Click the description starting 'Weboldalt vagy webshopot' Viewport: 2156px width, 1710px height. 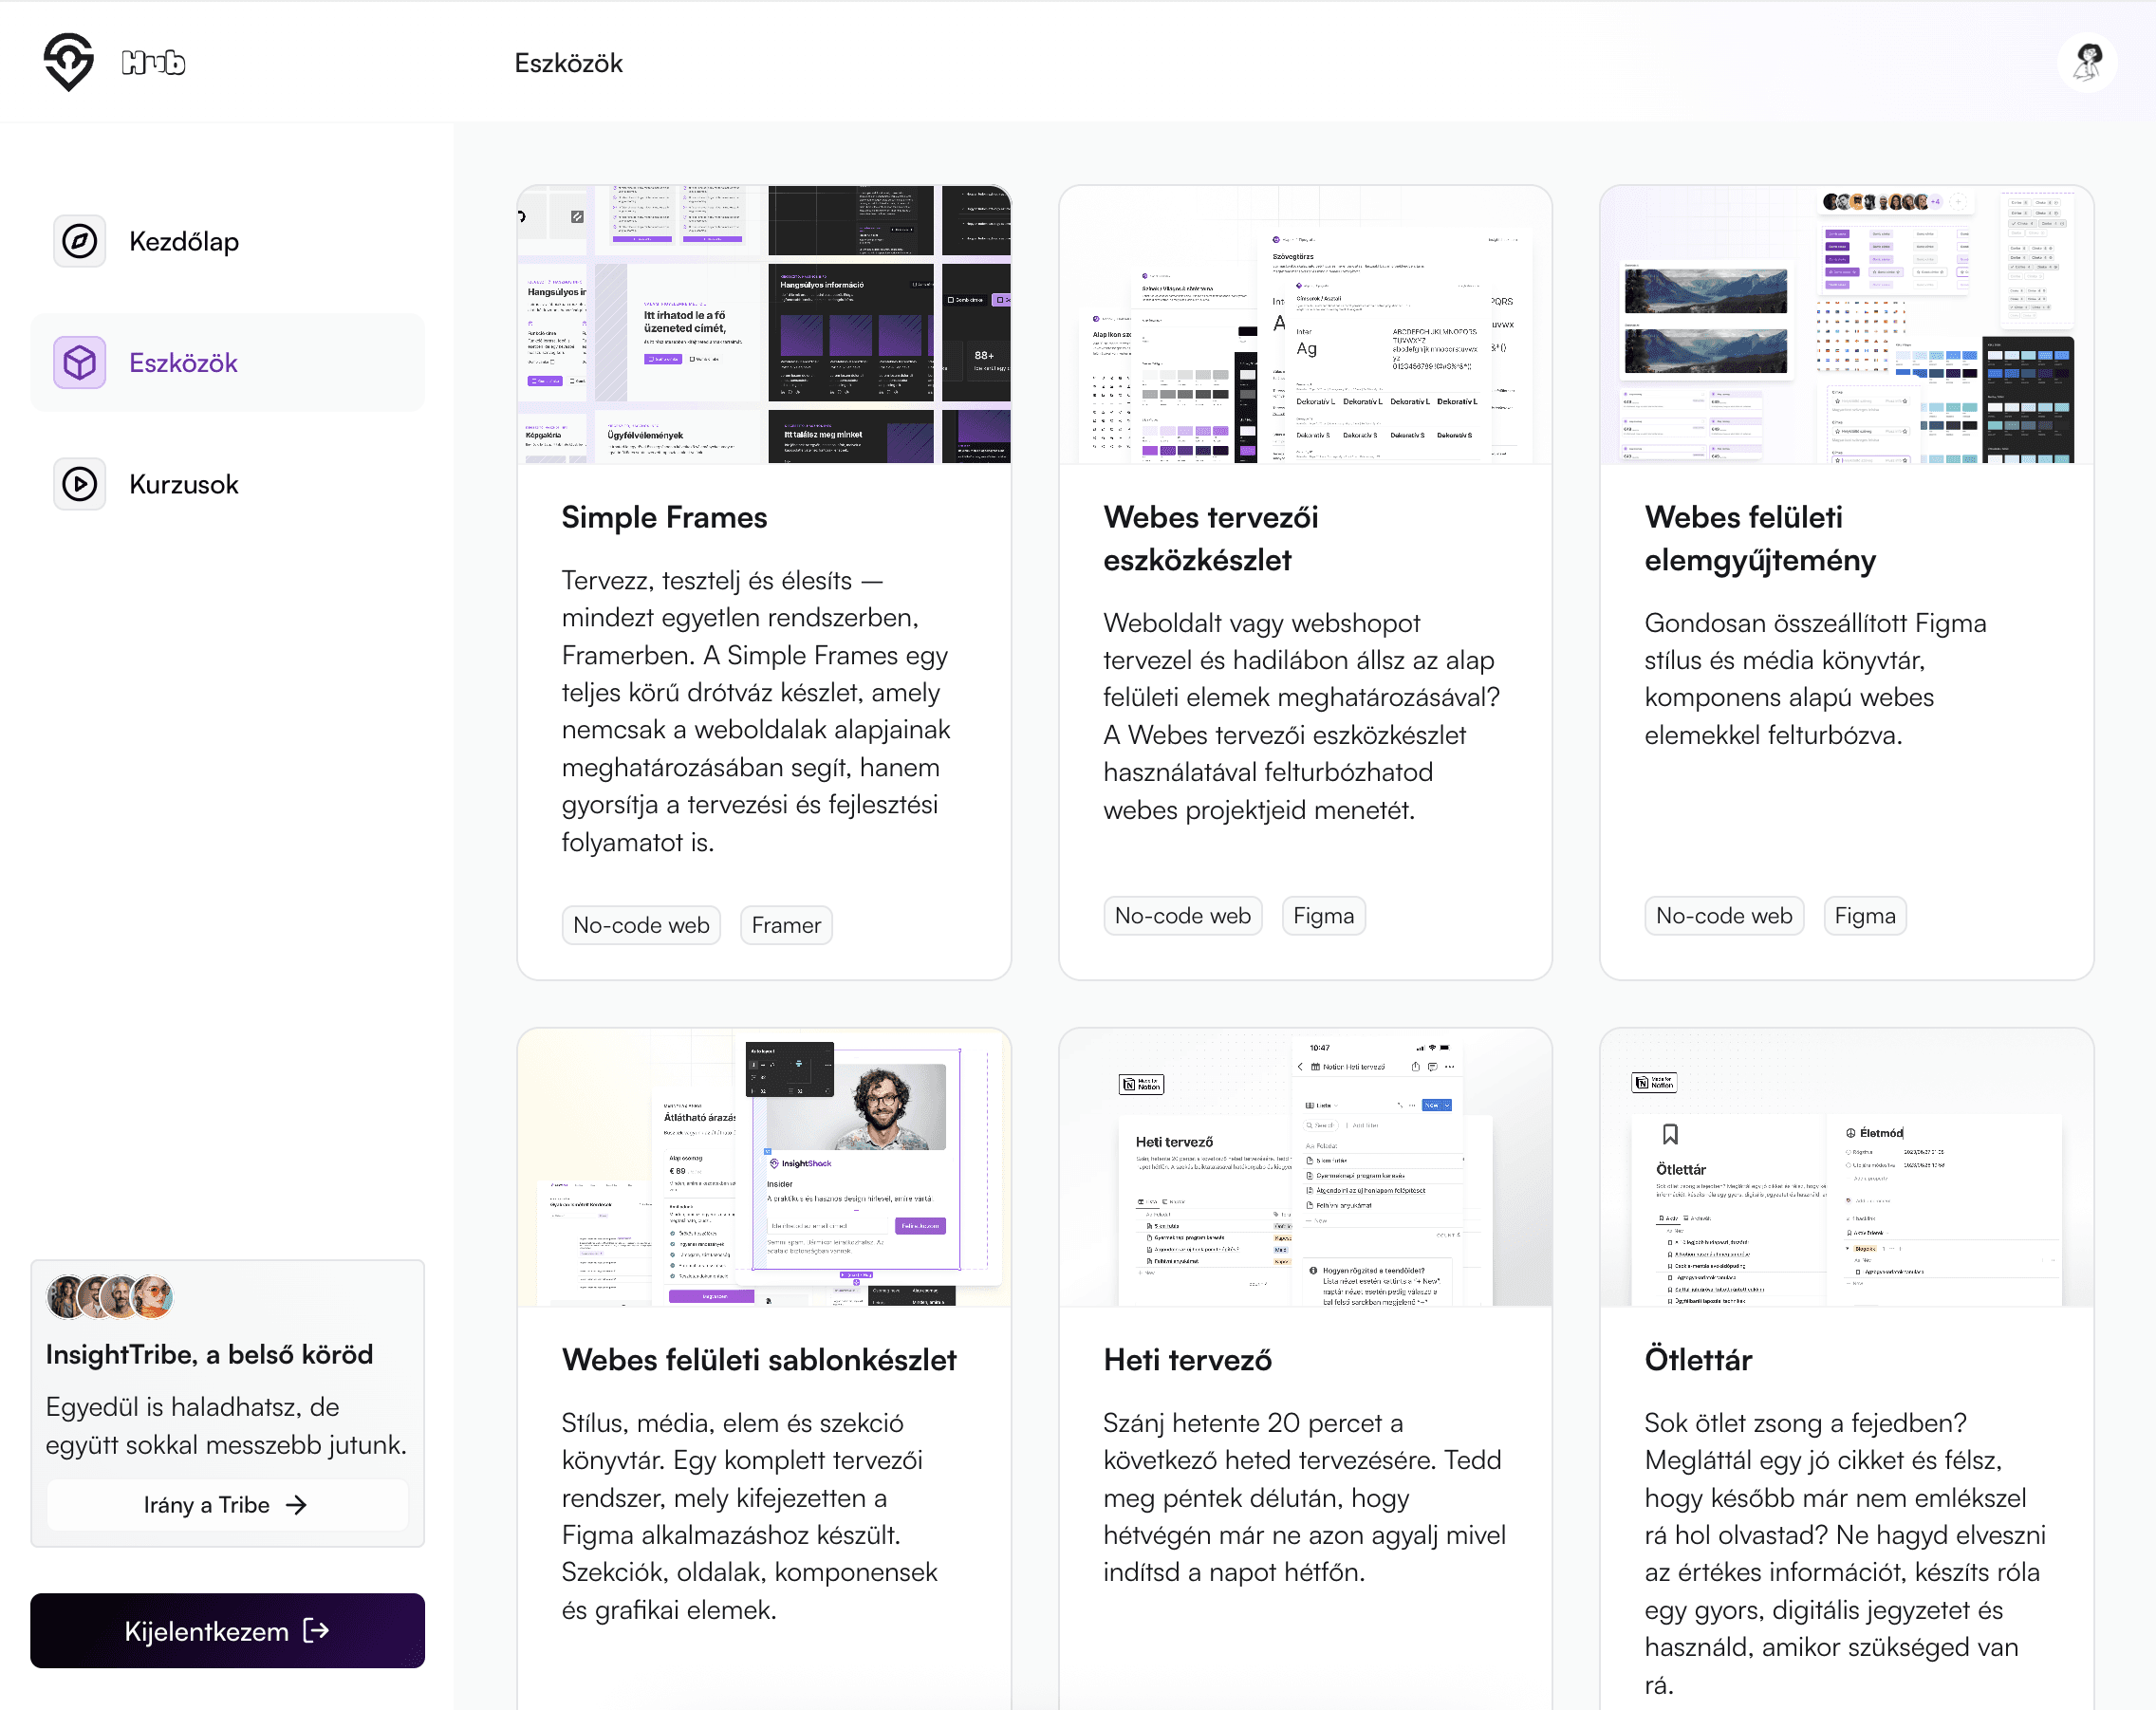(x=1301, y=716)
